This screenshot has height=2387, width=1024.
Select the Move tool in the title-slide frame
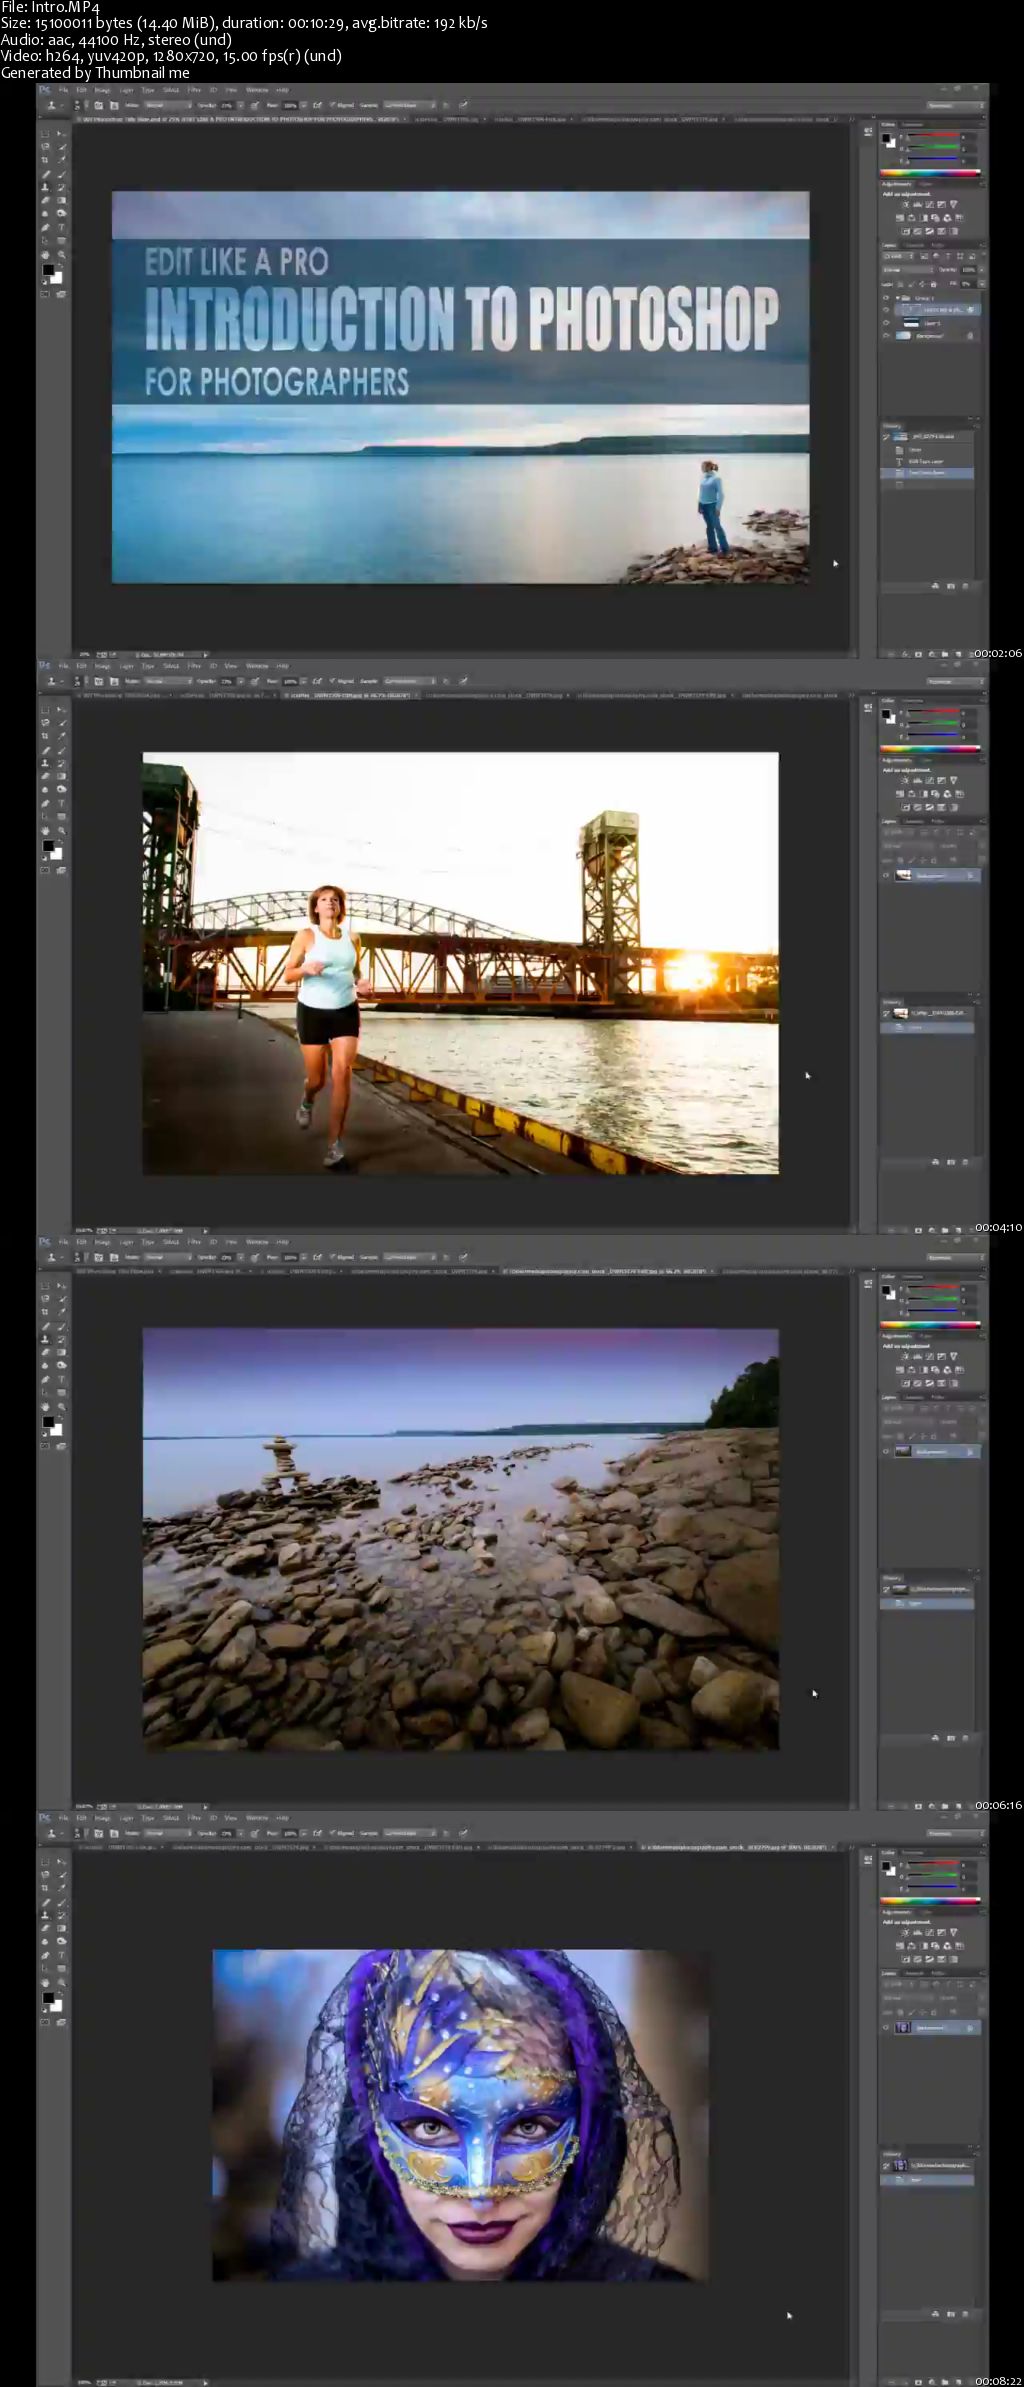61,133
